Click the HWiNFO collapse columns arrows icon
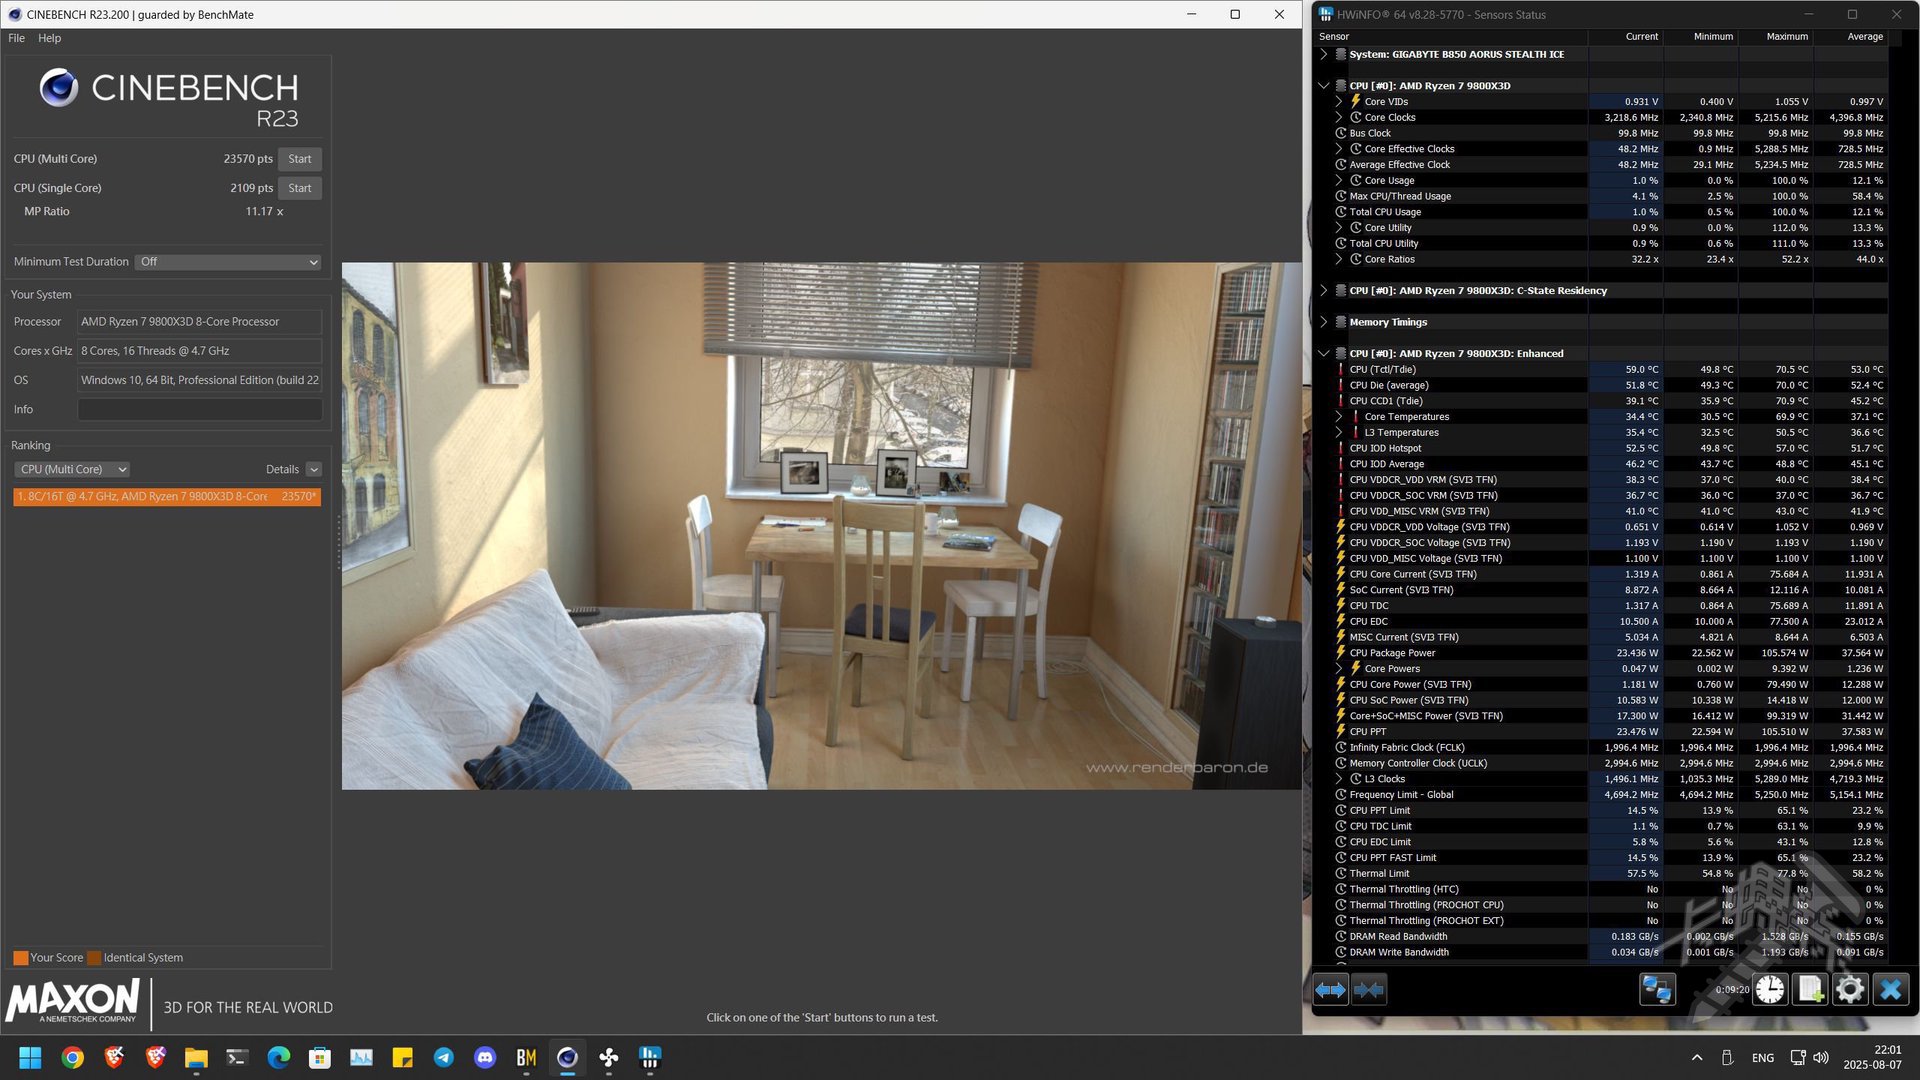 point(1369,990)
